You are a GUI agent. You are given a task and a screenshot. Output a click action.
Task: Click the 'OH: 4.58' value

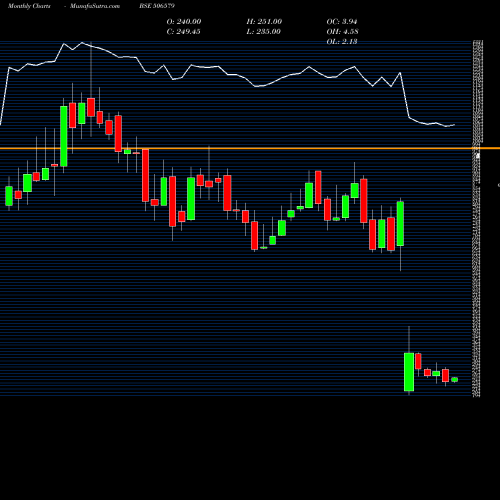point(342,32)
